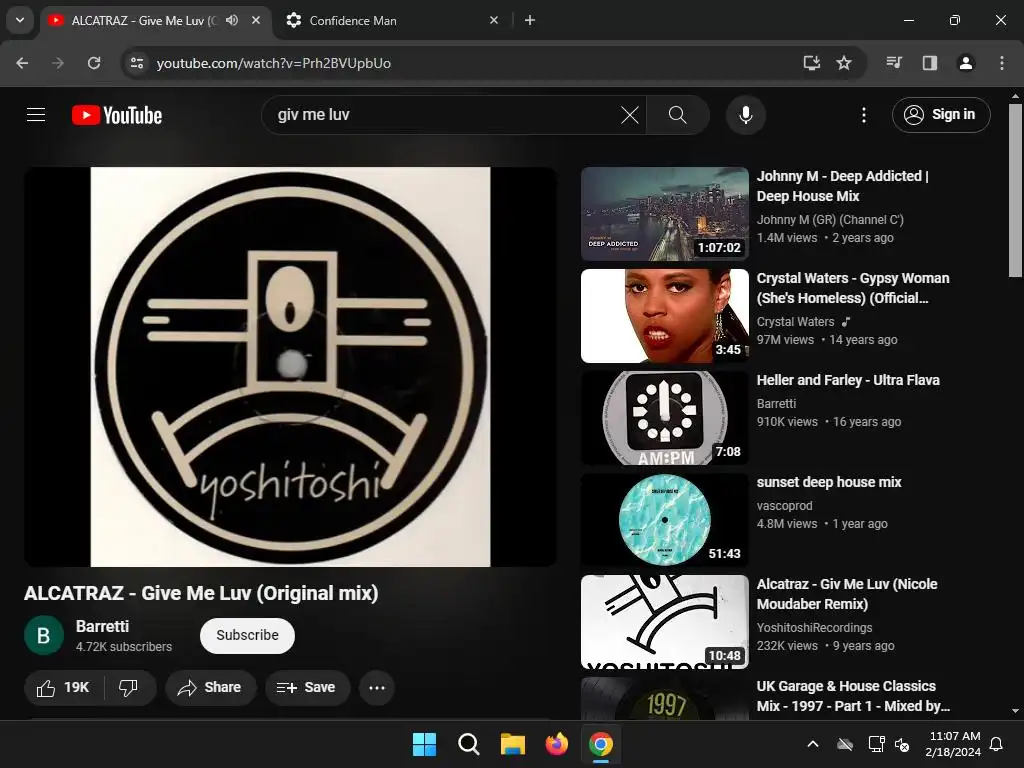Visit the YoshitoshiRecordings channel name
This screenshot has height=768, width=1024.
click(x=814, y=628)
